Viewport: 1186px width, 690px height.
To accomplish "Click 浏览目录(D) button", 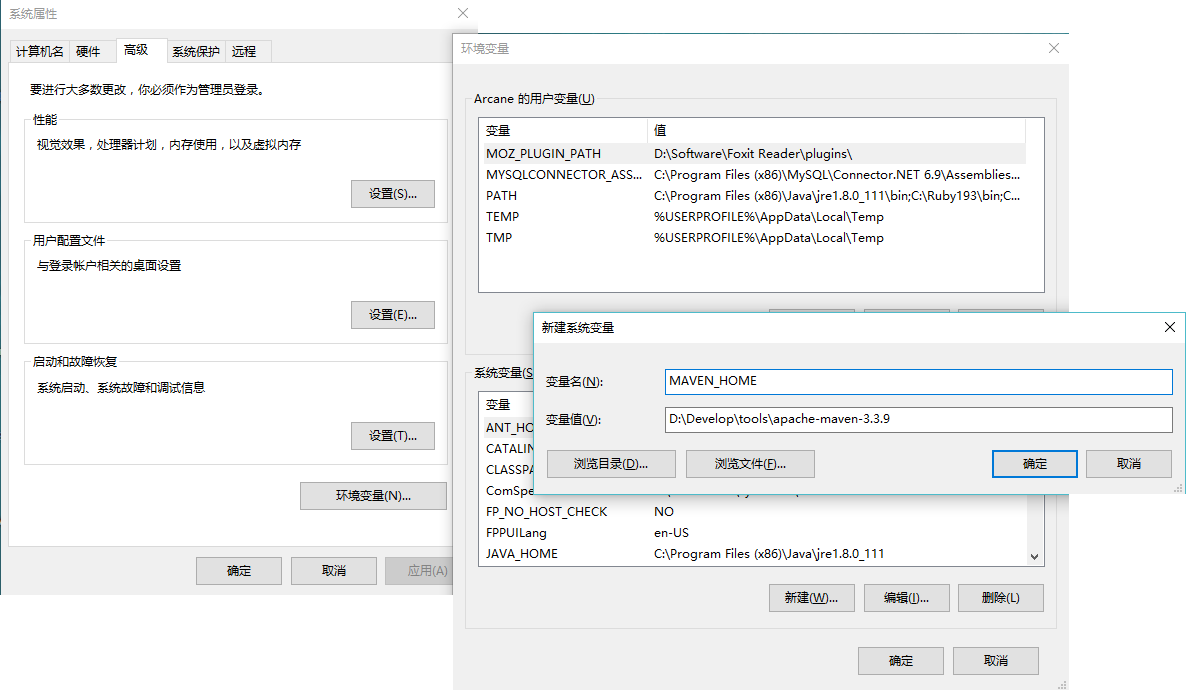I will point(611,464).
